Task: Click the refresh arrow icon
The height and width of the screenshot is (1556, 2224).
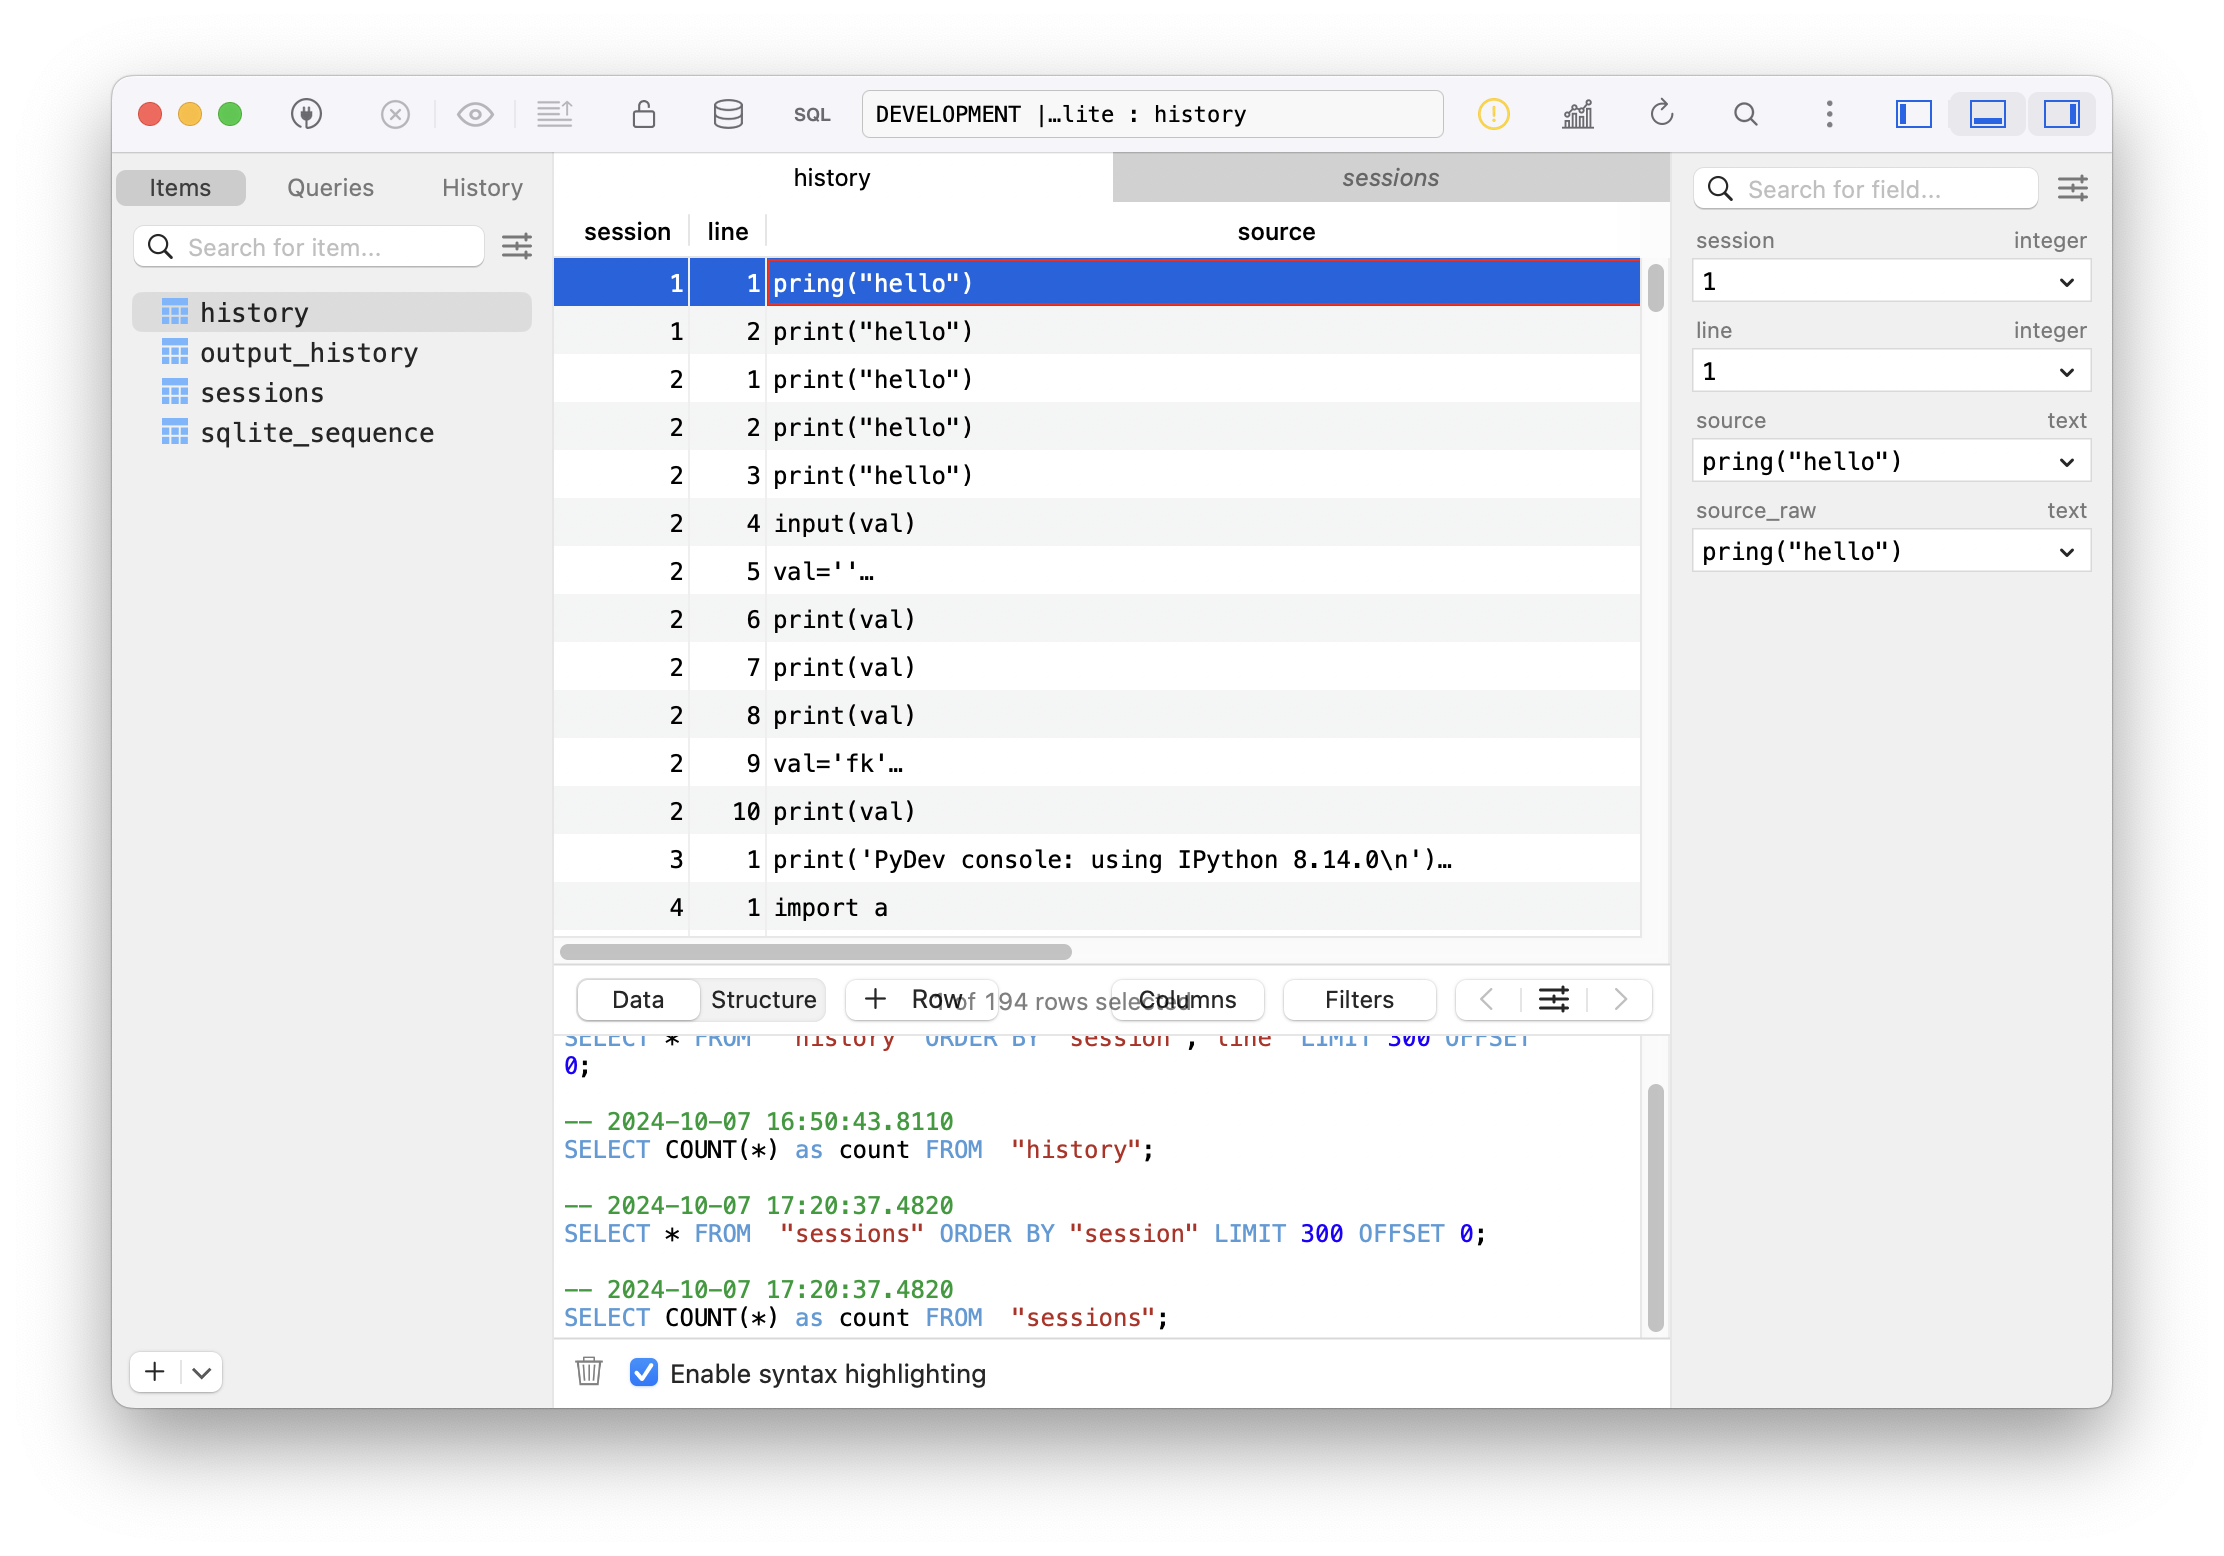Action: [x=1662, y=114]
